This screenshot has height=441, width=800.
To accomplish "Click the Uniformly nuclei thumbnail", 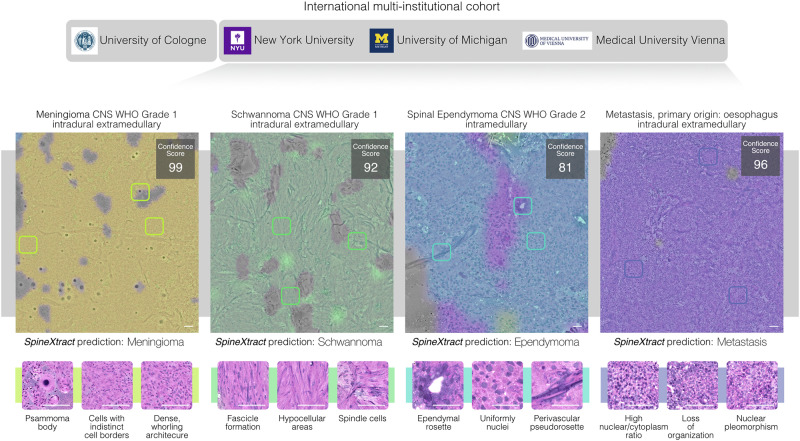I will point(497,385).
